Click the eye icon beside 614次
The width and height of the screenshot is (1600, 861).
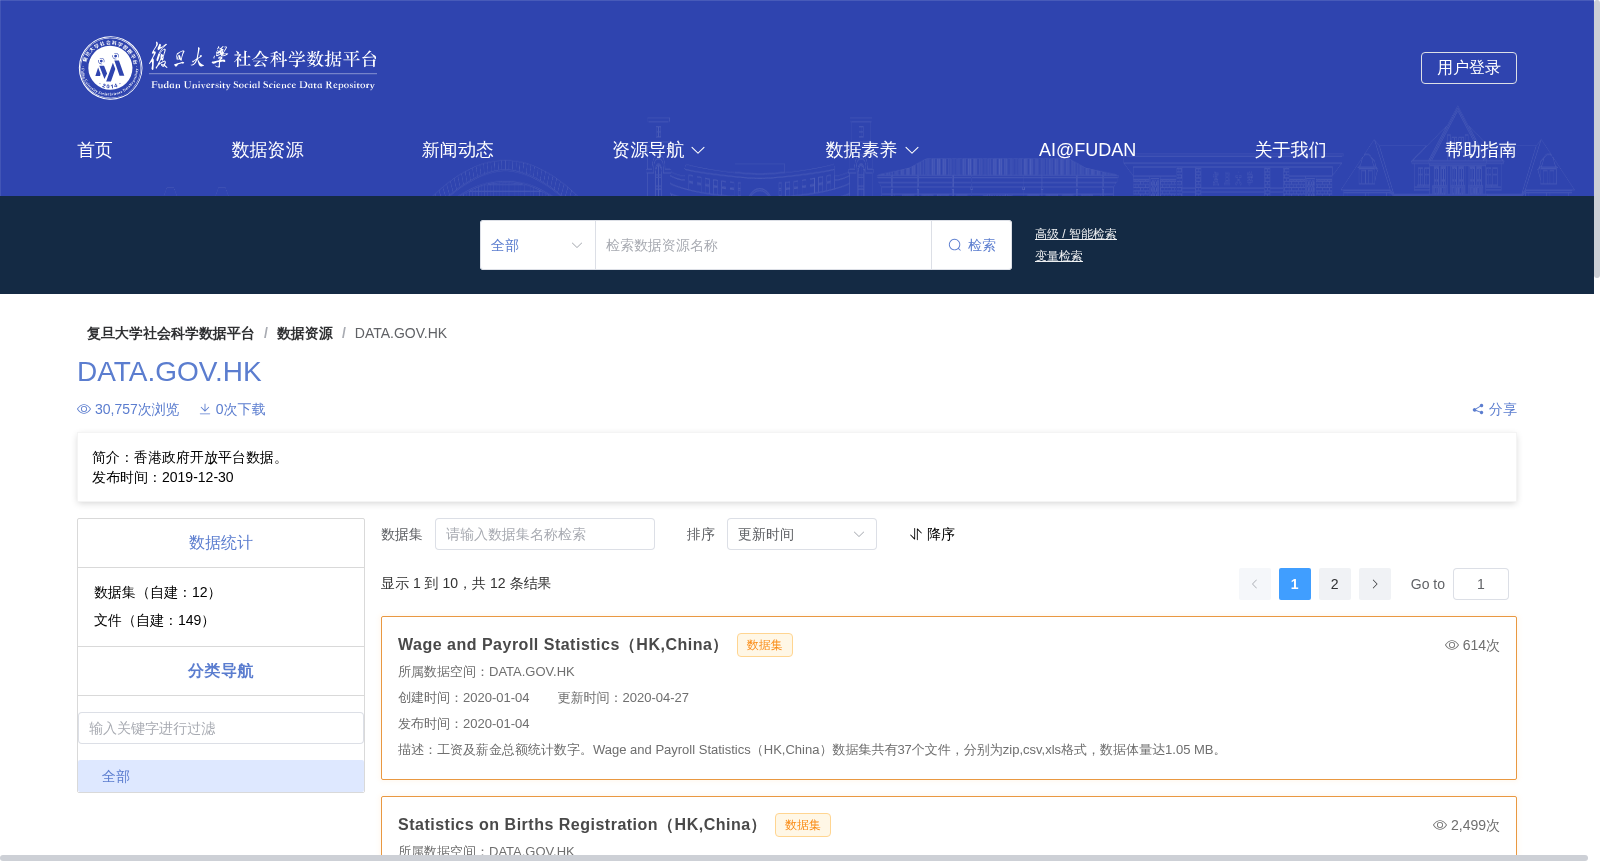1452,645
